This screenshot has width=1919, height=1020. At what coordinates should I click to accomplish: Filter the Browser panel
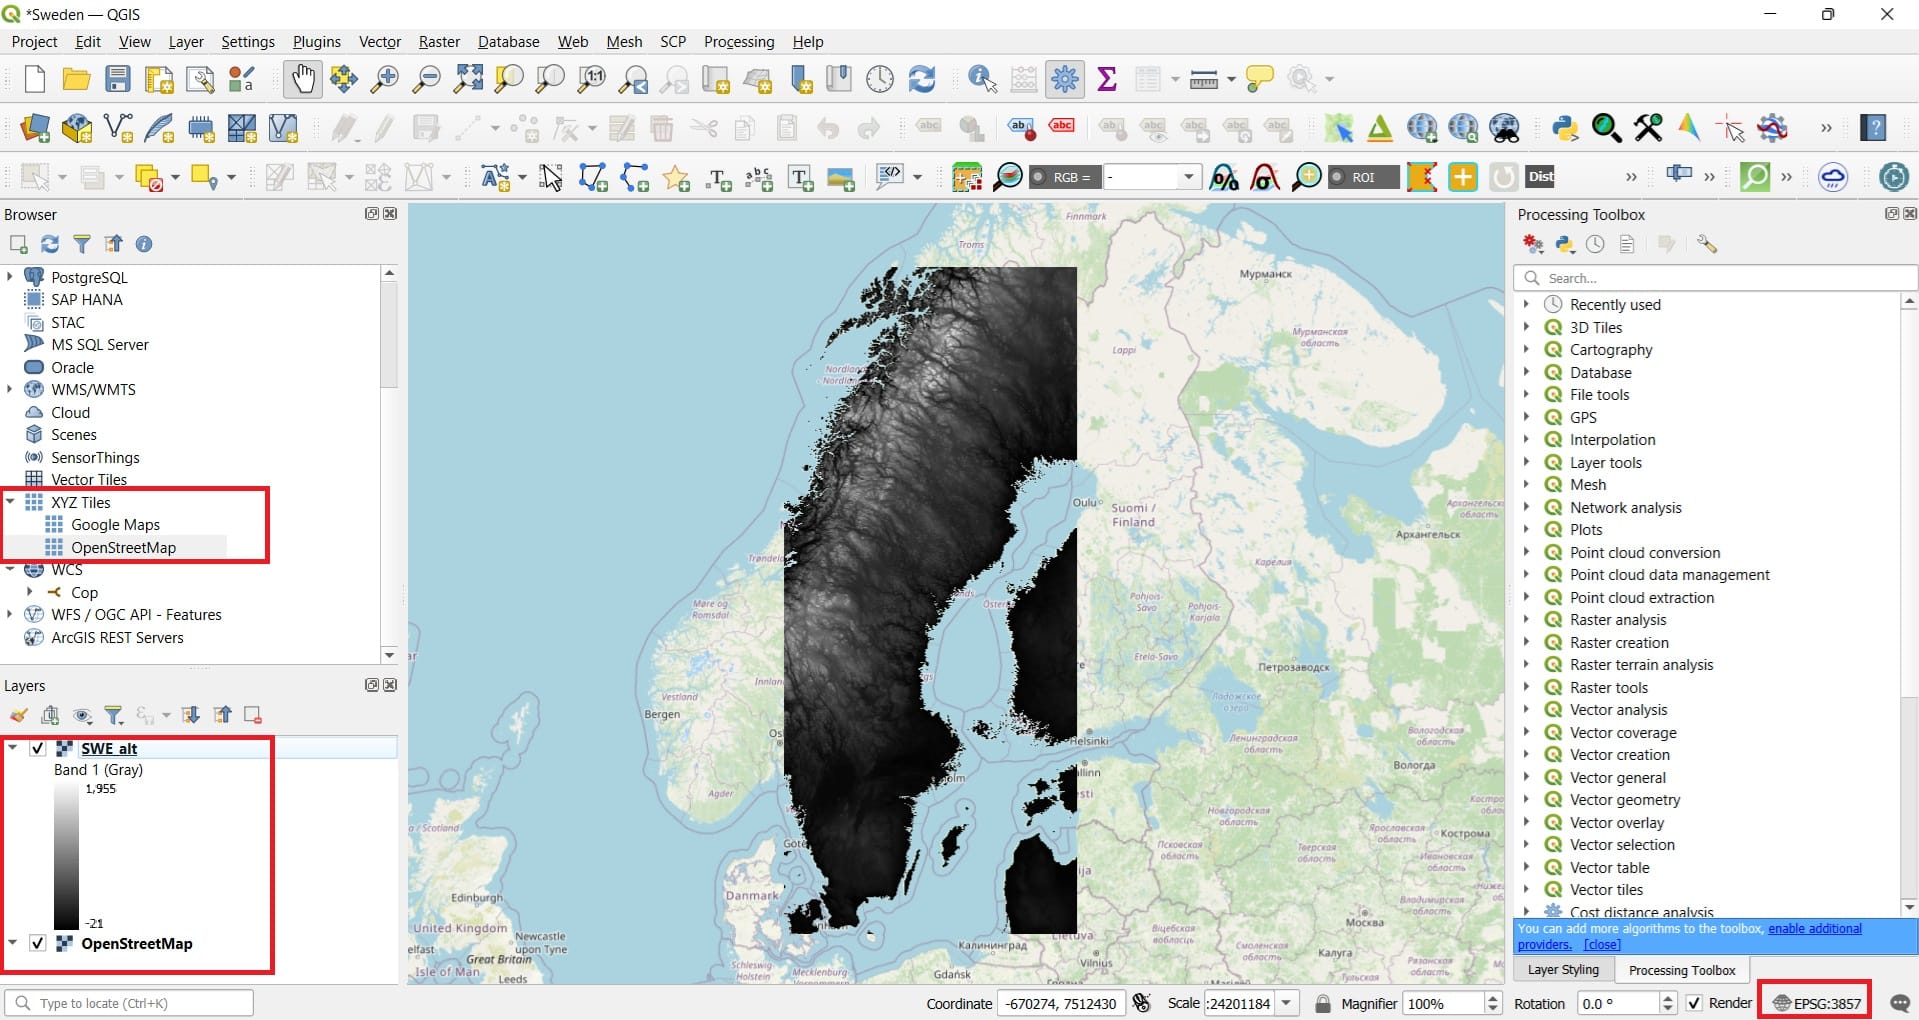click(82, 244)
